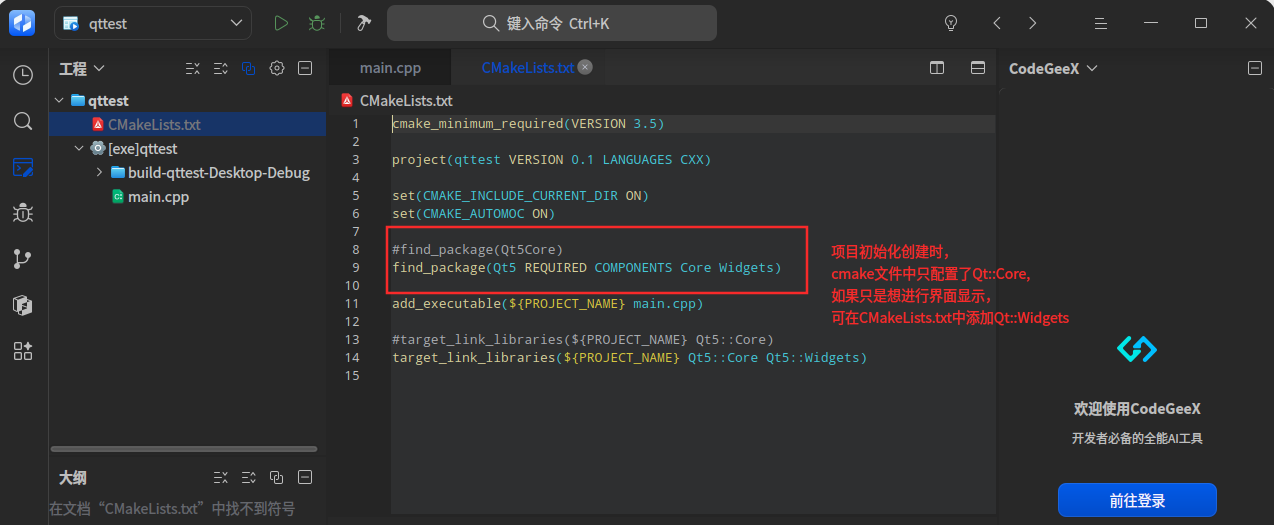Run the qttest project
The height and width of the screenshot is (525, 1274).
[282, 23]
